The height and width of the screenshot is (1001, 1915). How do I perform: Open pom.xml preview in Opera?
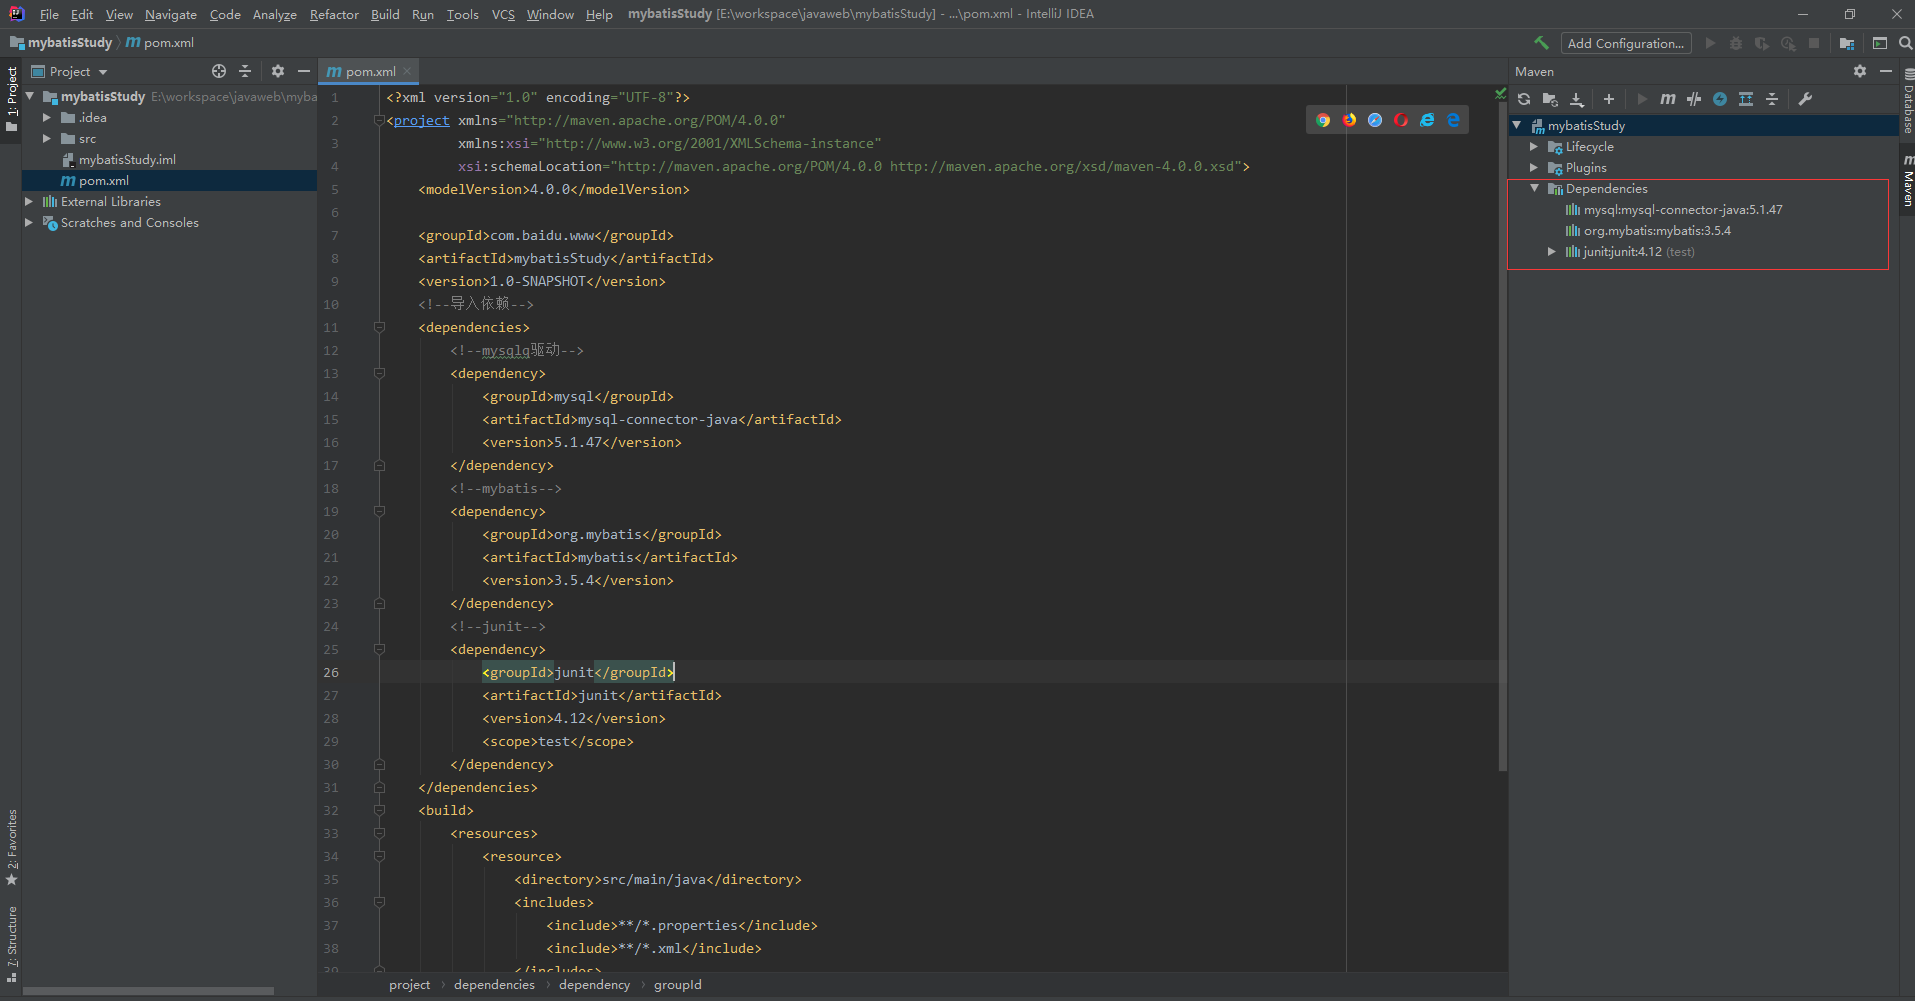point(1401,120)
